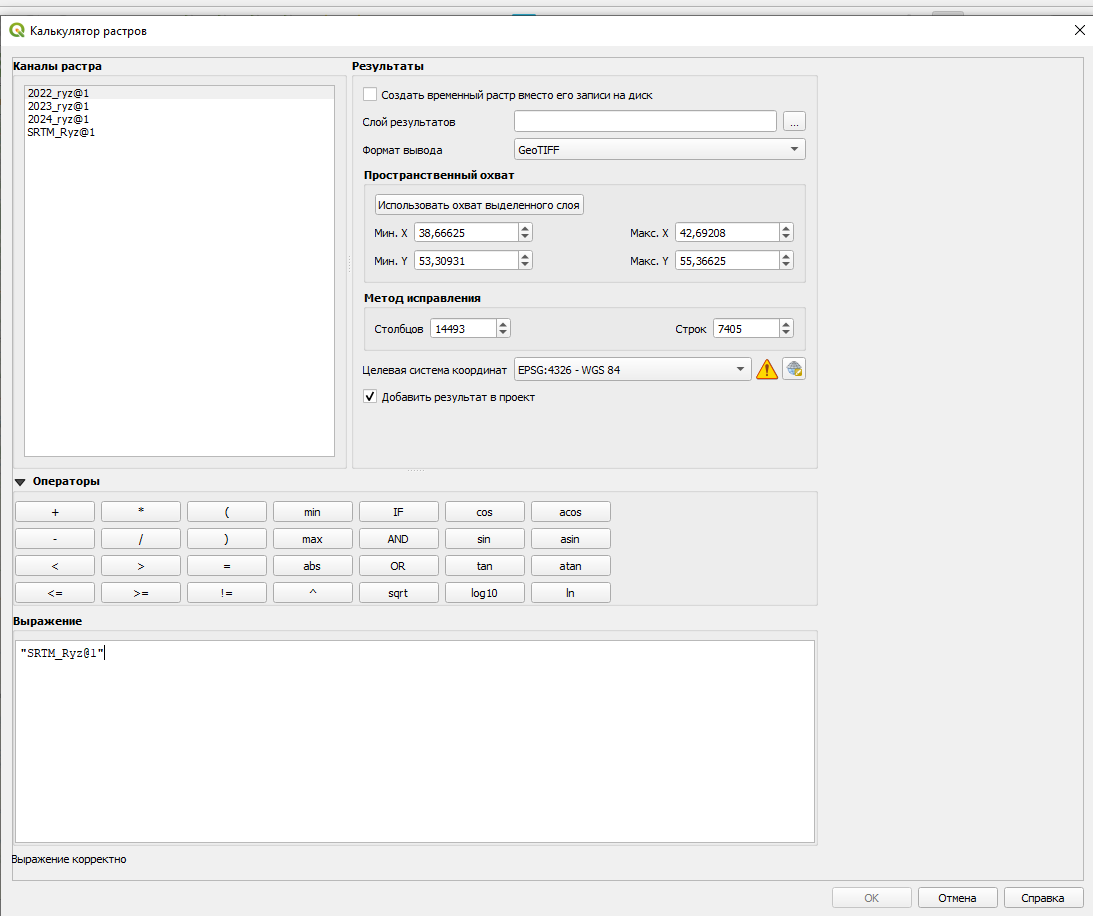Insert the sqrt operator
The width and height of the screenshot is (1093, 916).
(398, 593)
